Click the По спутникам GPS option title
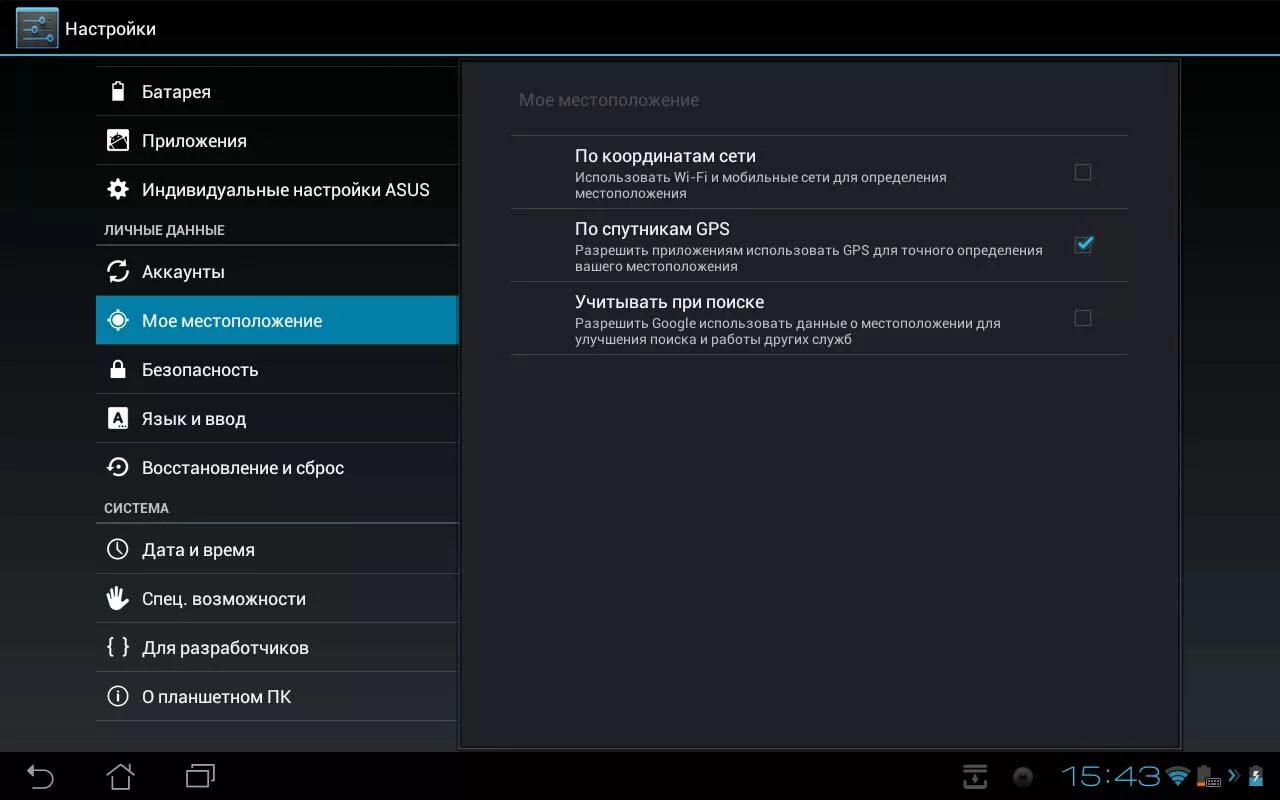 (x=652, y=229)
